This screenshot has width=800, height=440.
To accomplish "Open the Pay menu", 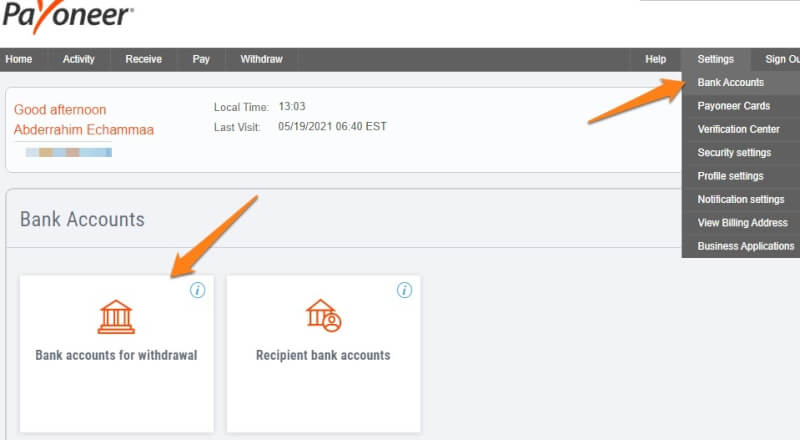I will coord(201,59).
